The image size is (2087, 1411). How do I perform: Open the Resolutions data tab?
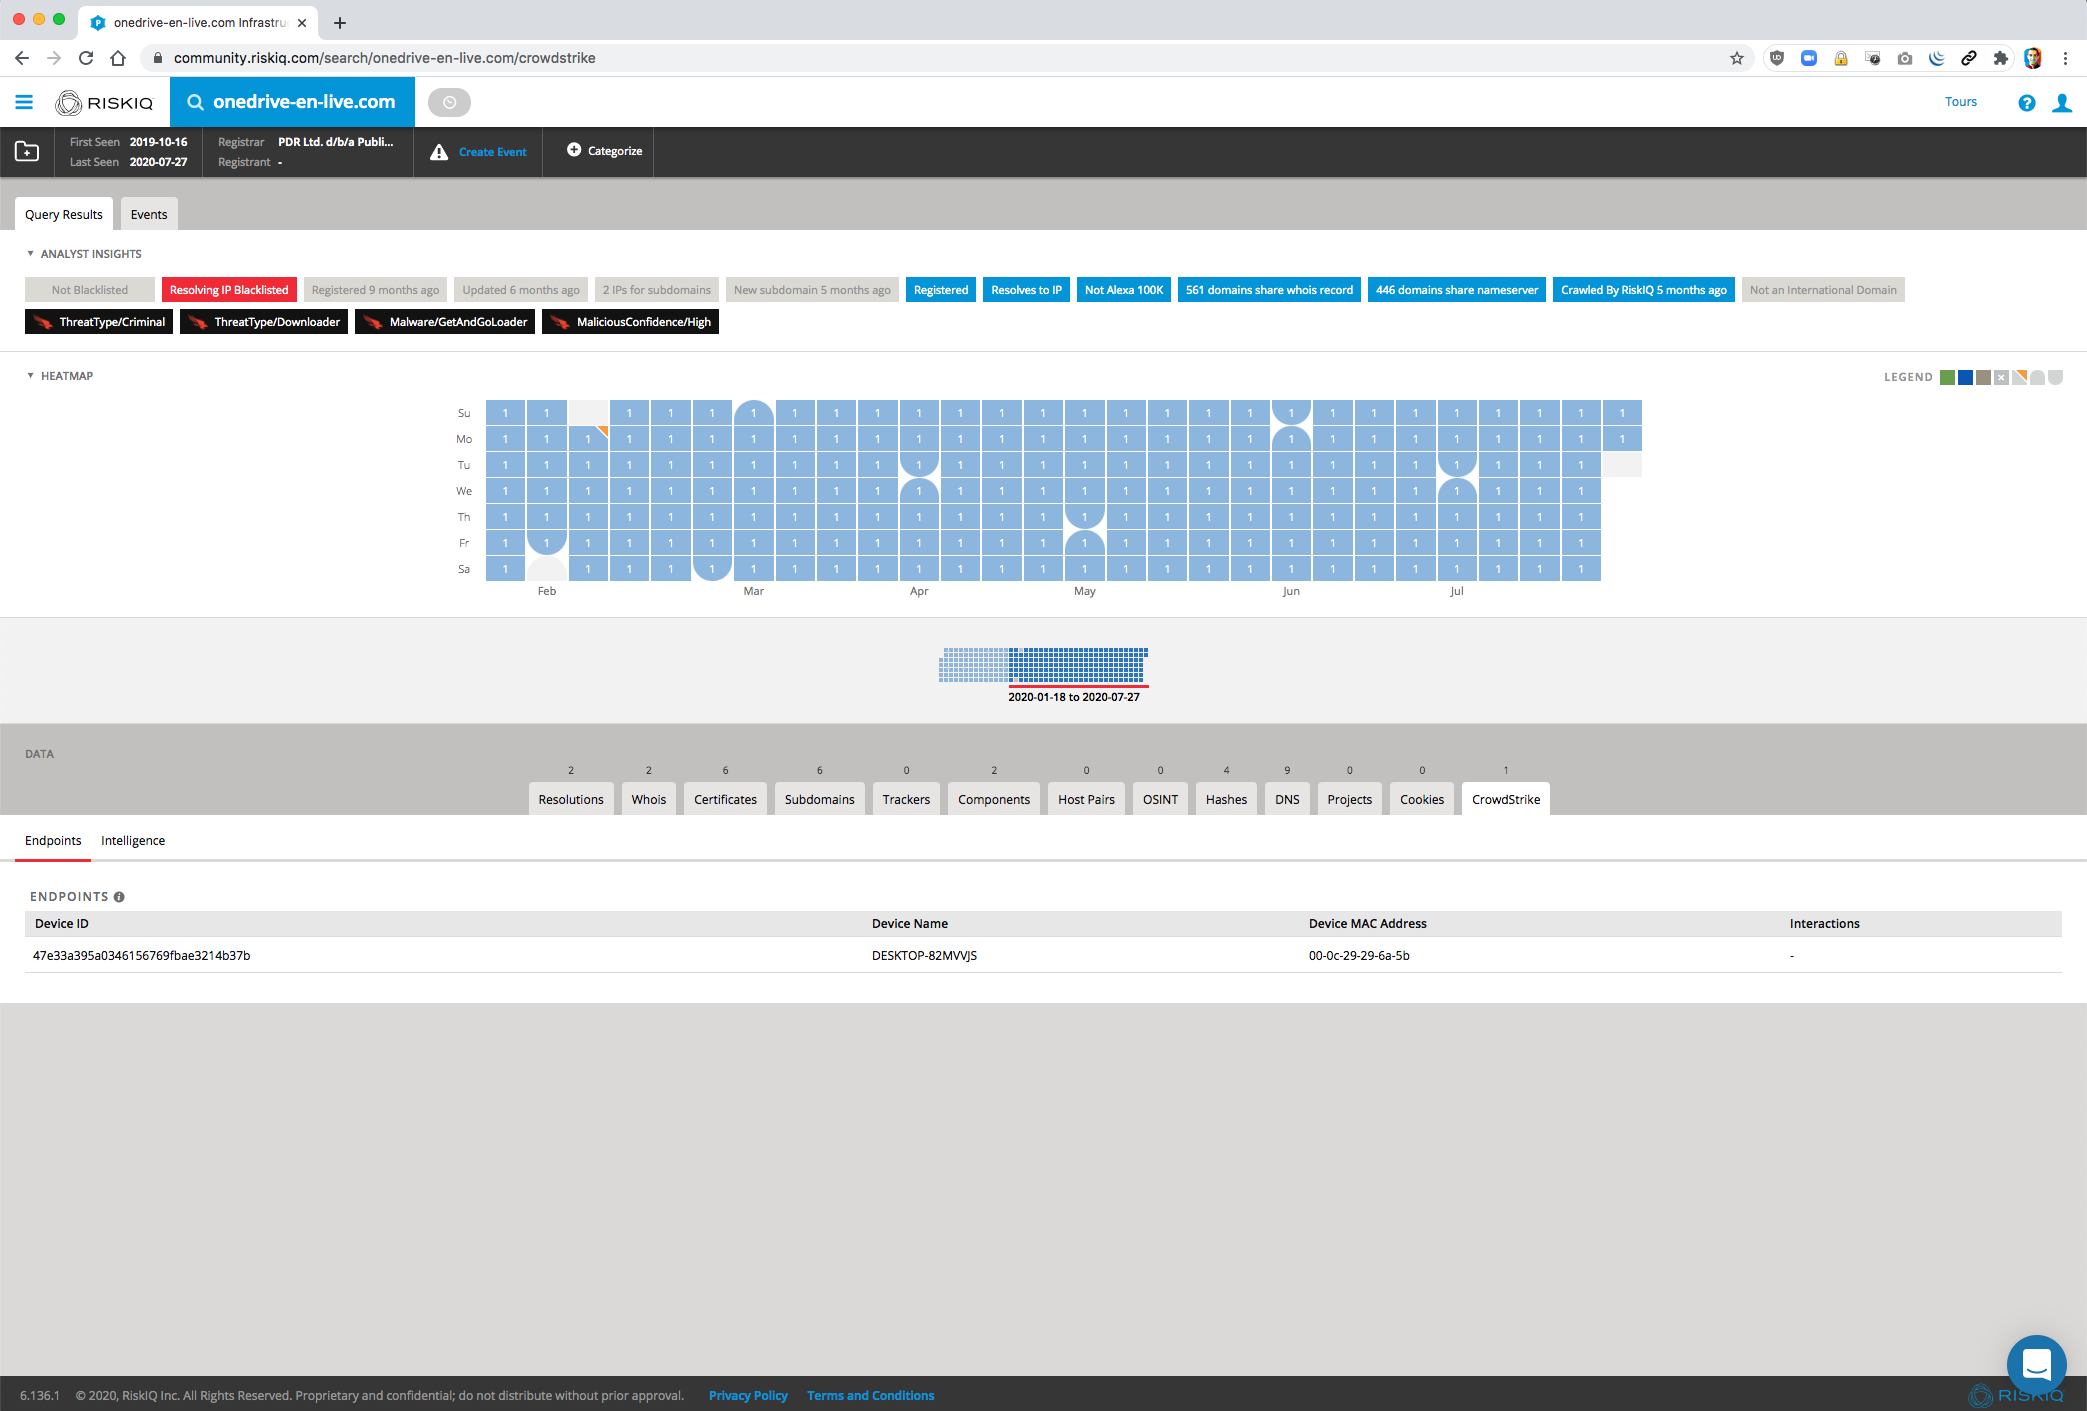click(571, 799)
